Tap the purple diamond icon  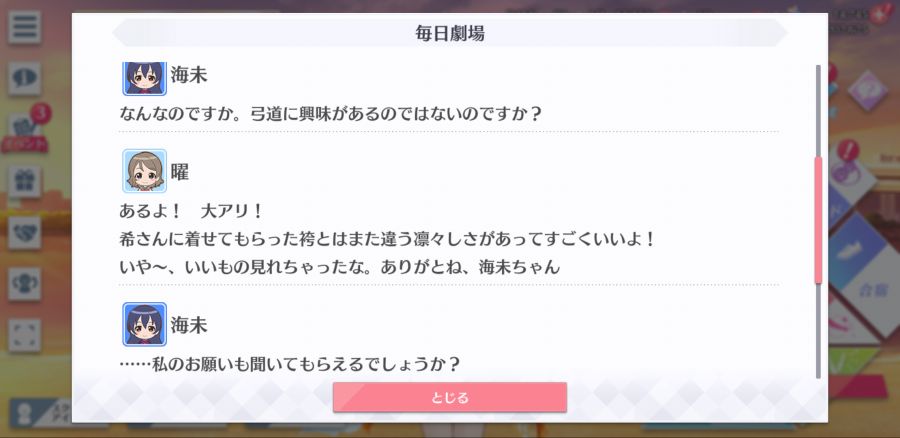click(x=867, y=91)
